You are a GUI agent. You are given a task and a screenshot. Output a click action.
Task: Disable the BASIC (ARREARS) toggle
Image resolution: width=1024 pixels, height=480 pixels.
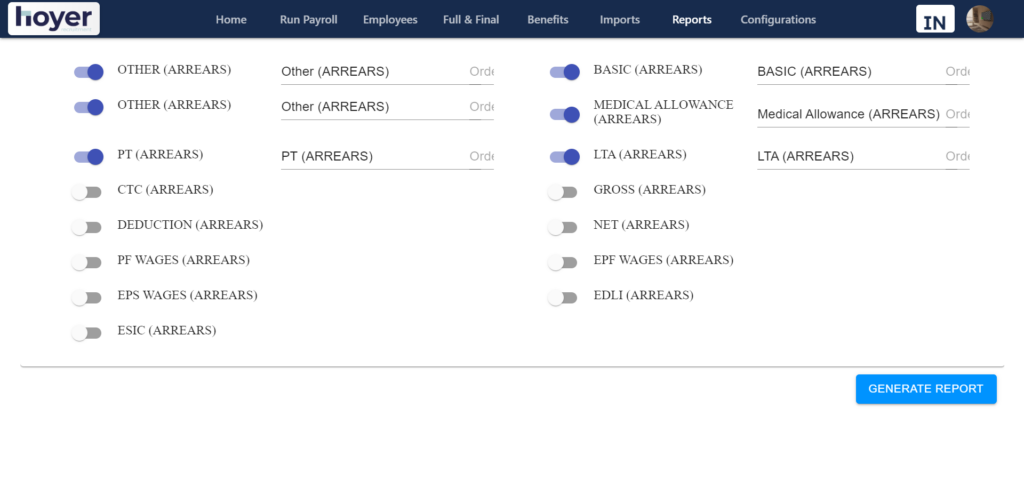click(564, 72)
